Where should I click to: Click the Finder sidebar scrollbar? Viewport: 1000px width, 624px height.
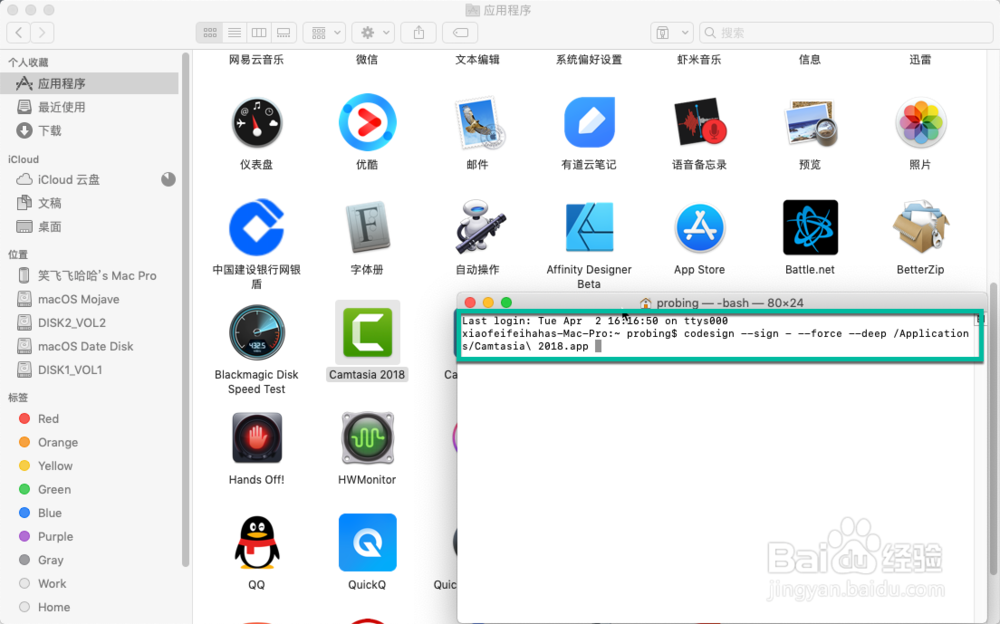click(x=186, y=309)
